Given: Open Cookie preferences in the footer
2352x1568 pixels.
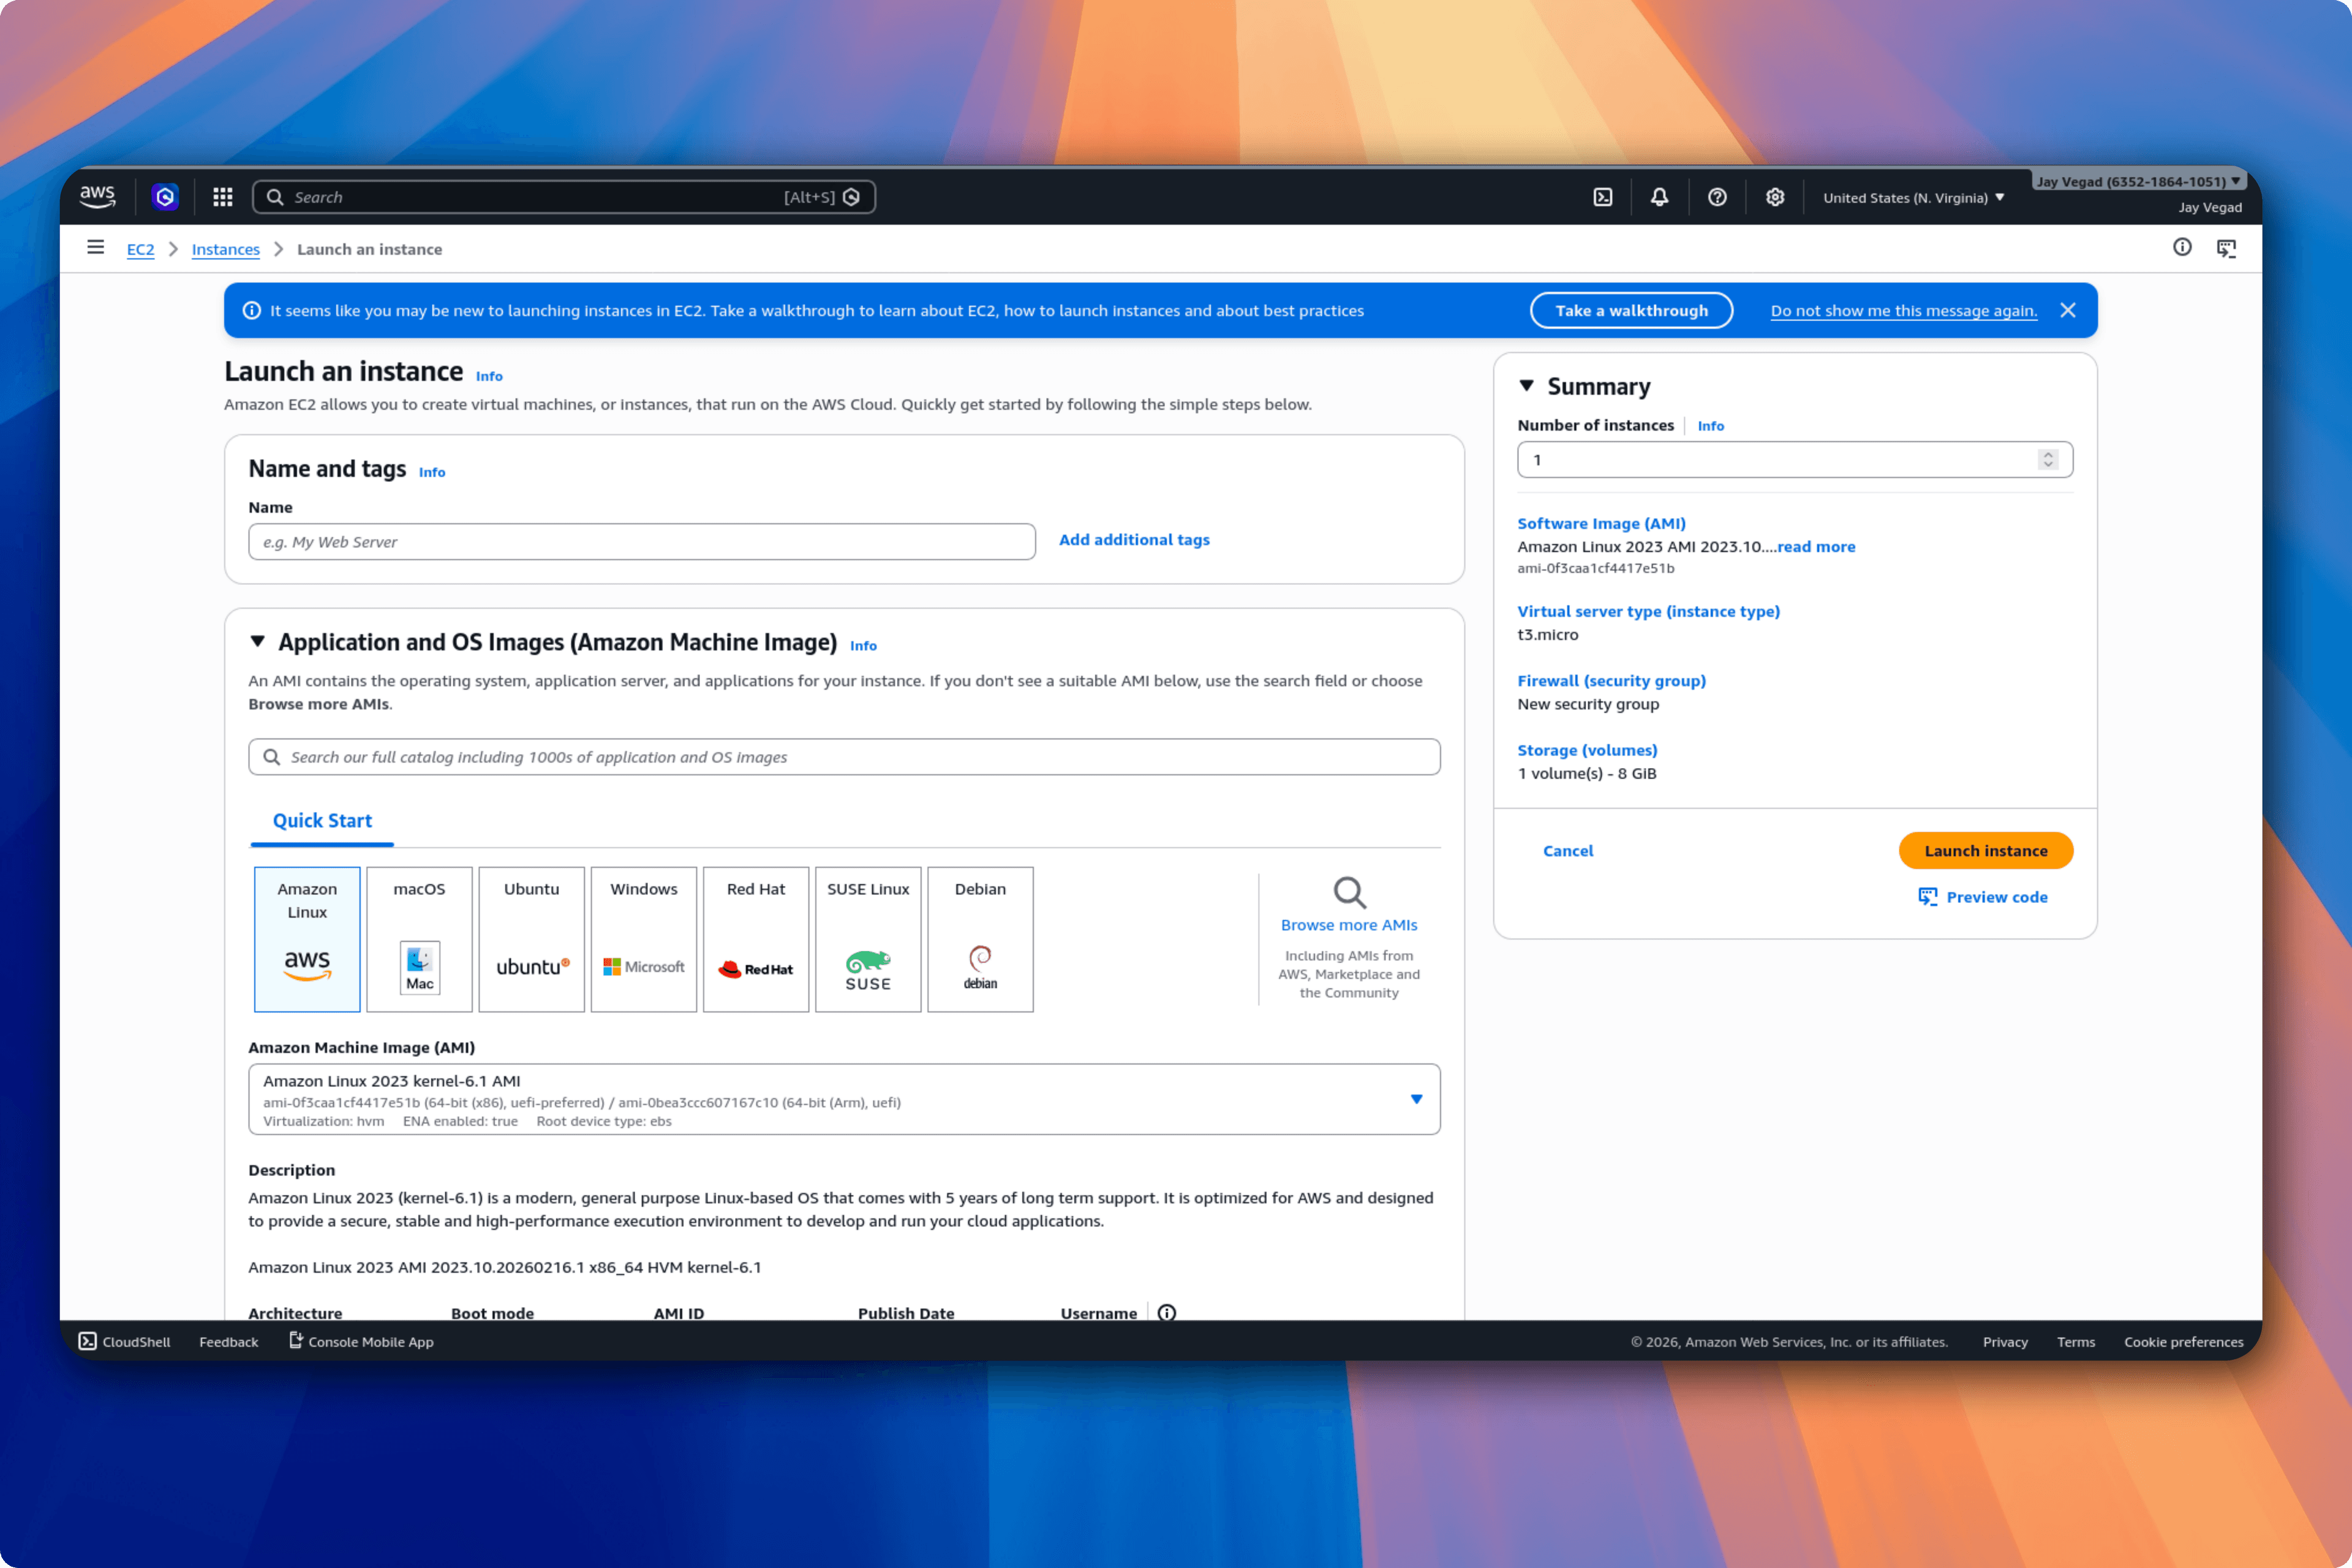Looking at the screenshot, I should [2184, 1342].
